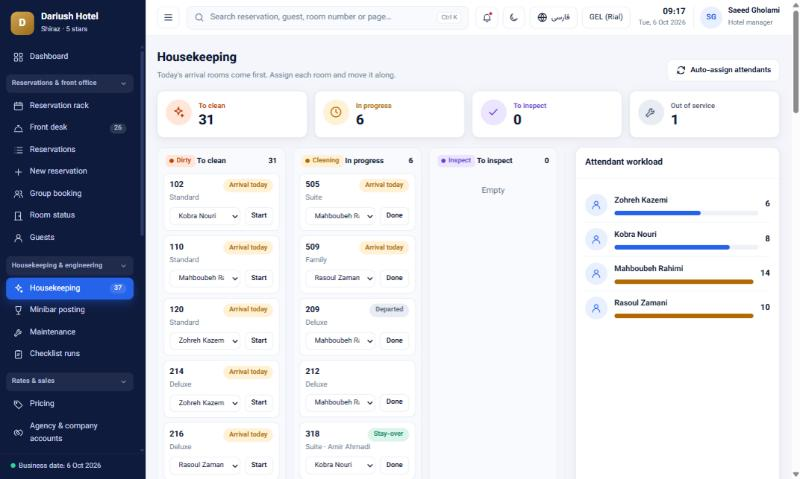Open Room status page
The width and height of the screenshot is (800, 479).
70,215
